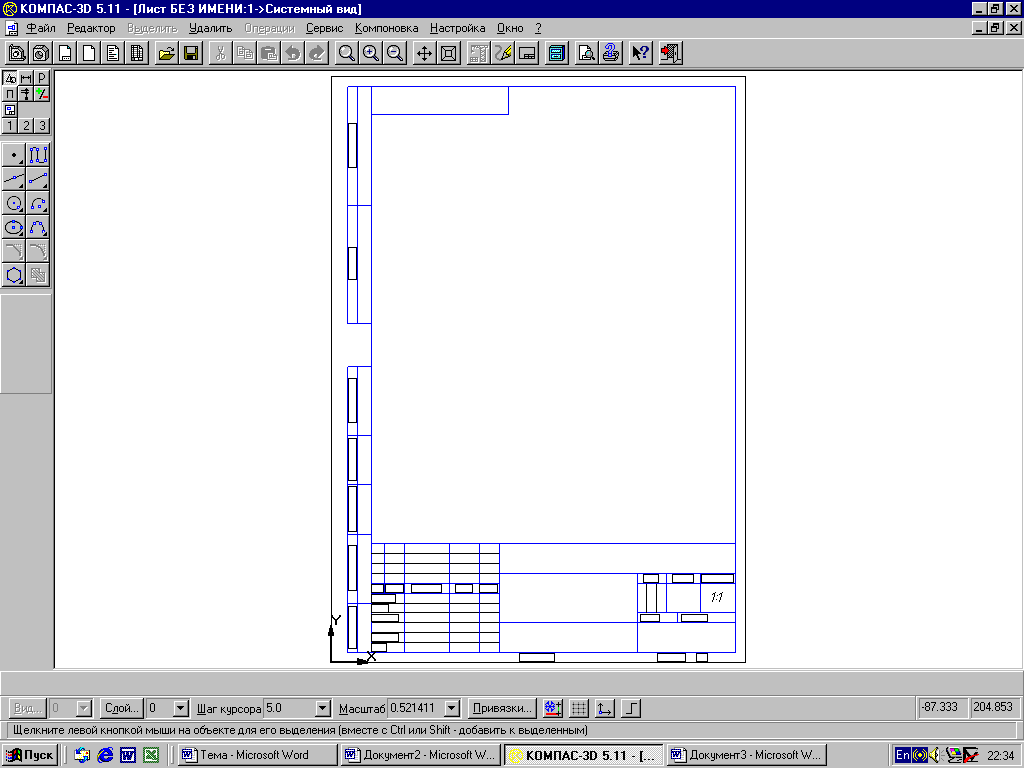Select the arc drawing tool
Image resolution: width=1024 pixels, height=768 pixels.
(38, 203)
